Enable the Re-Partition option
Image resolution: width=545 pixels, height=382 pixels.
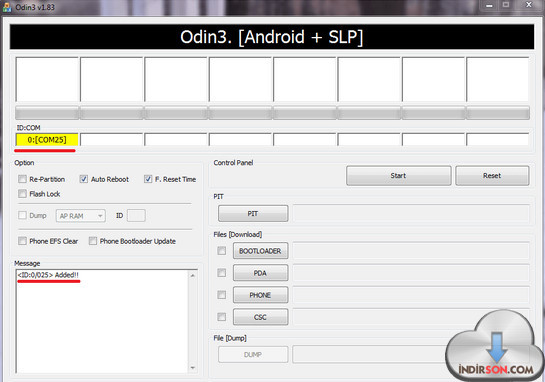coord(22,179)
